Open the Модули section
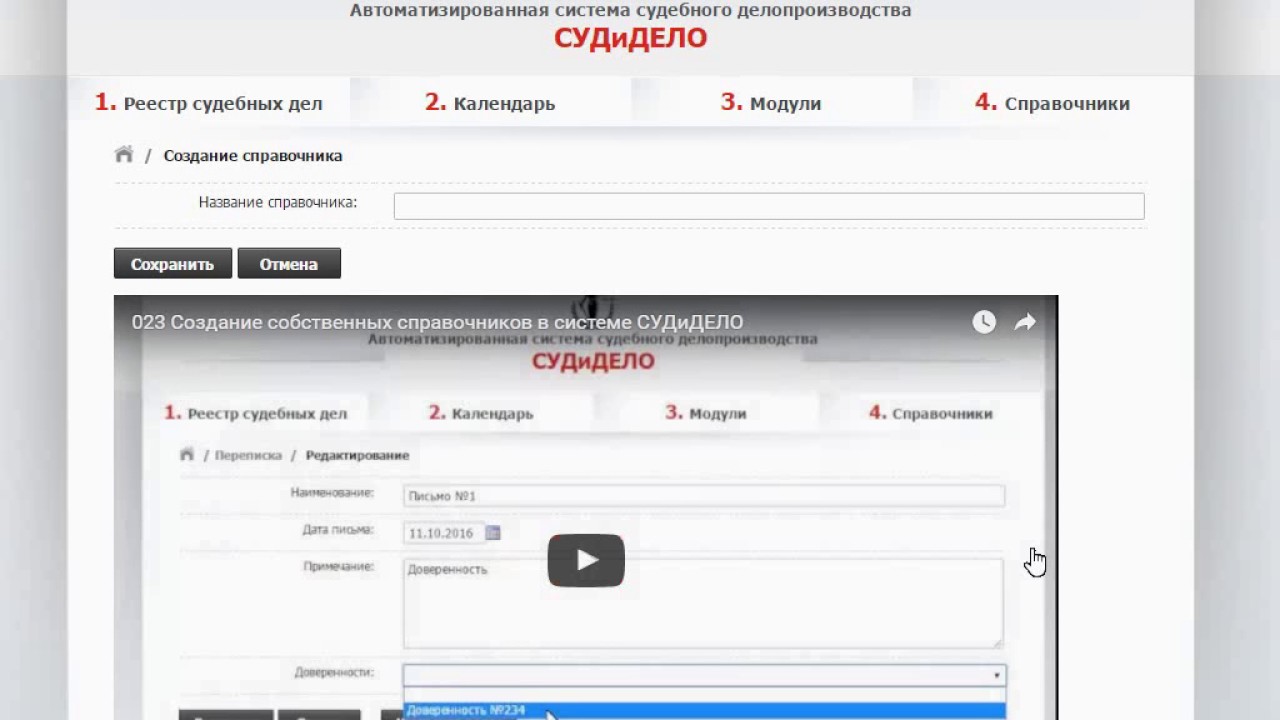Viewport: 1280px width, 720px height. point(770,102)
